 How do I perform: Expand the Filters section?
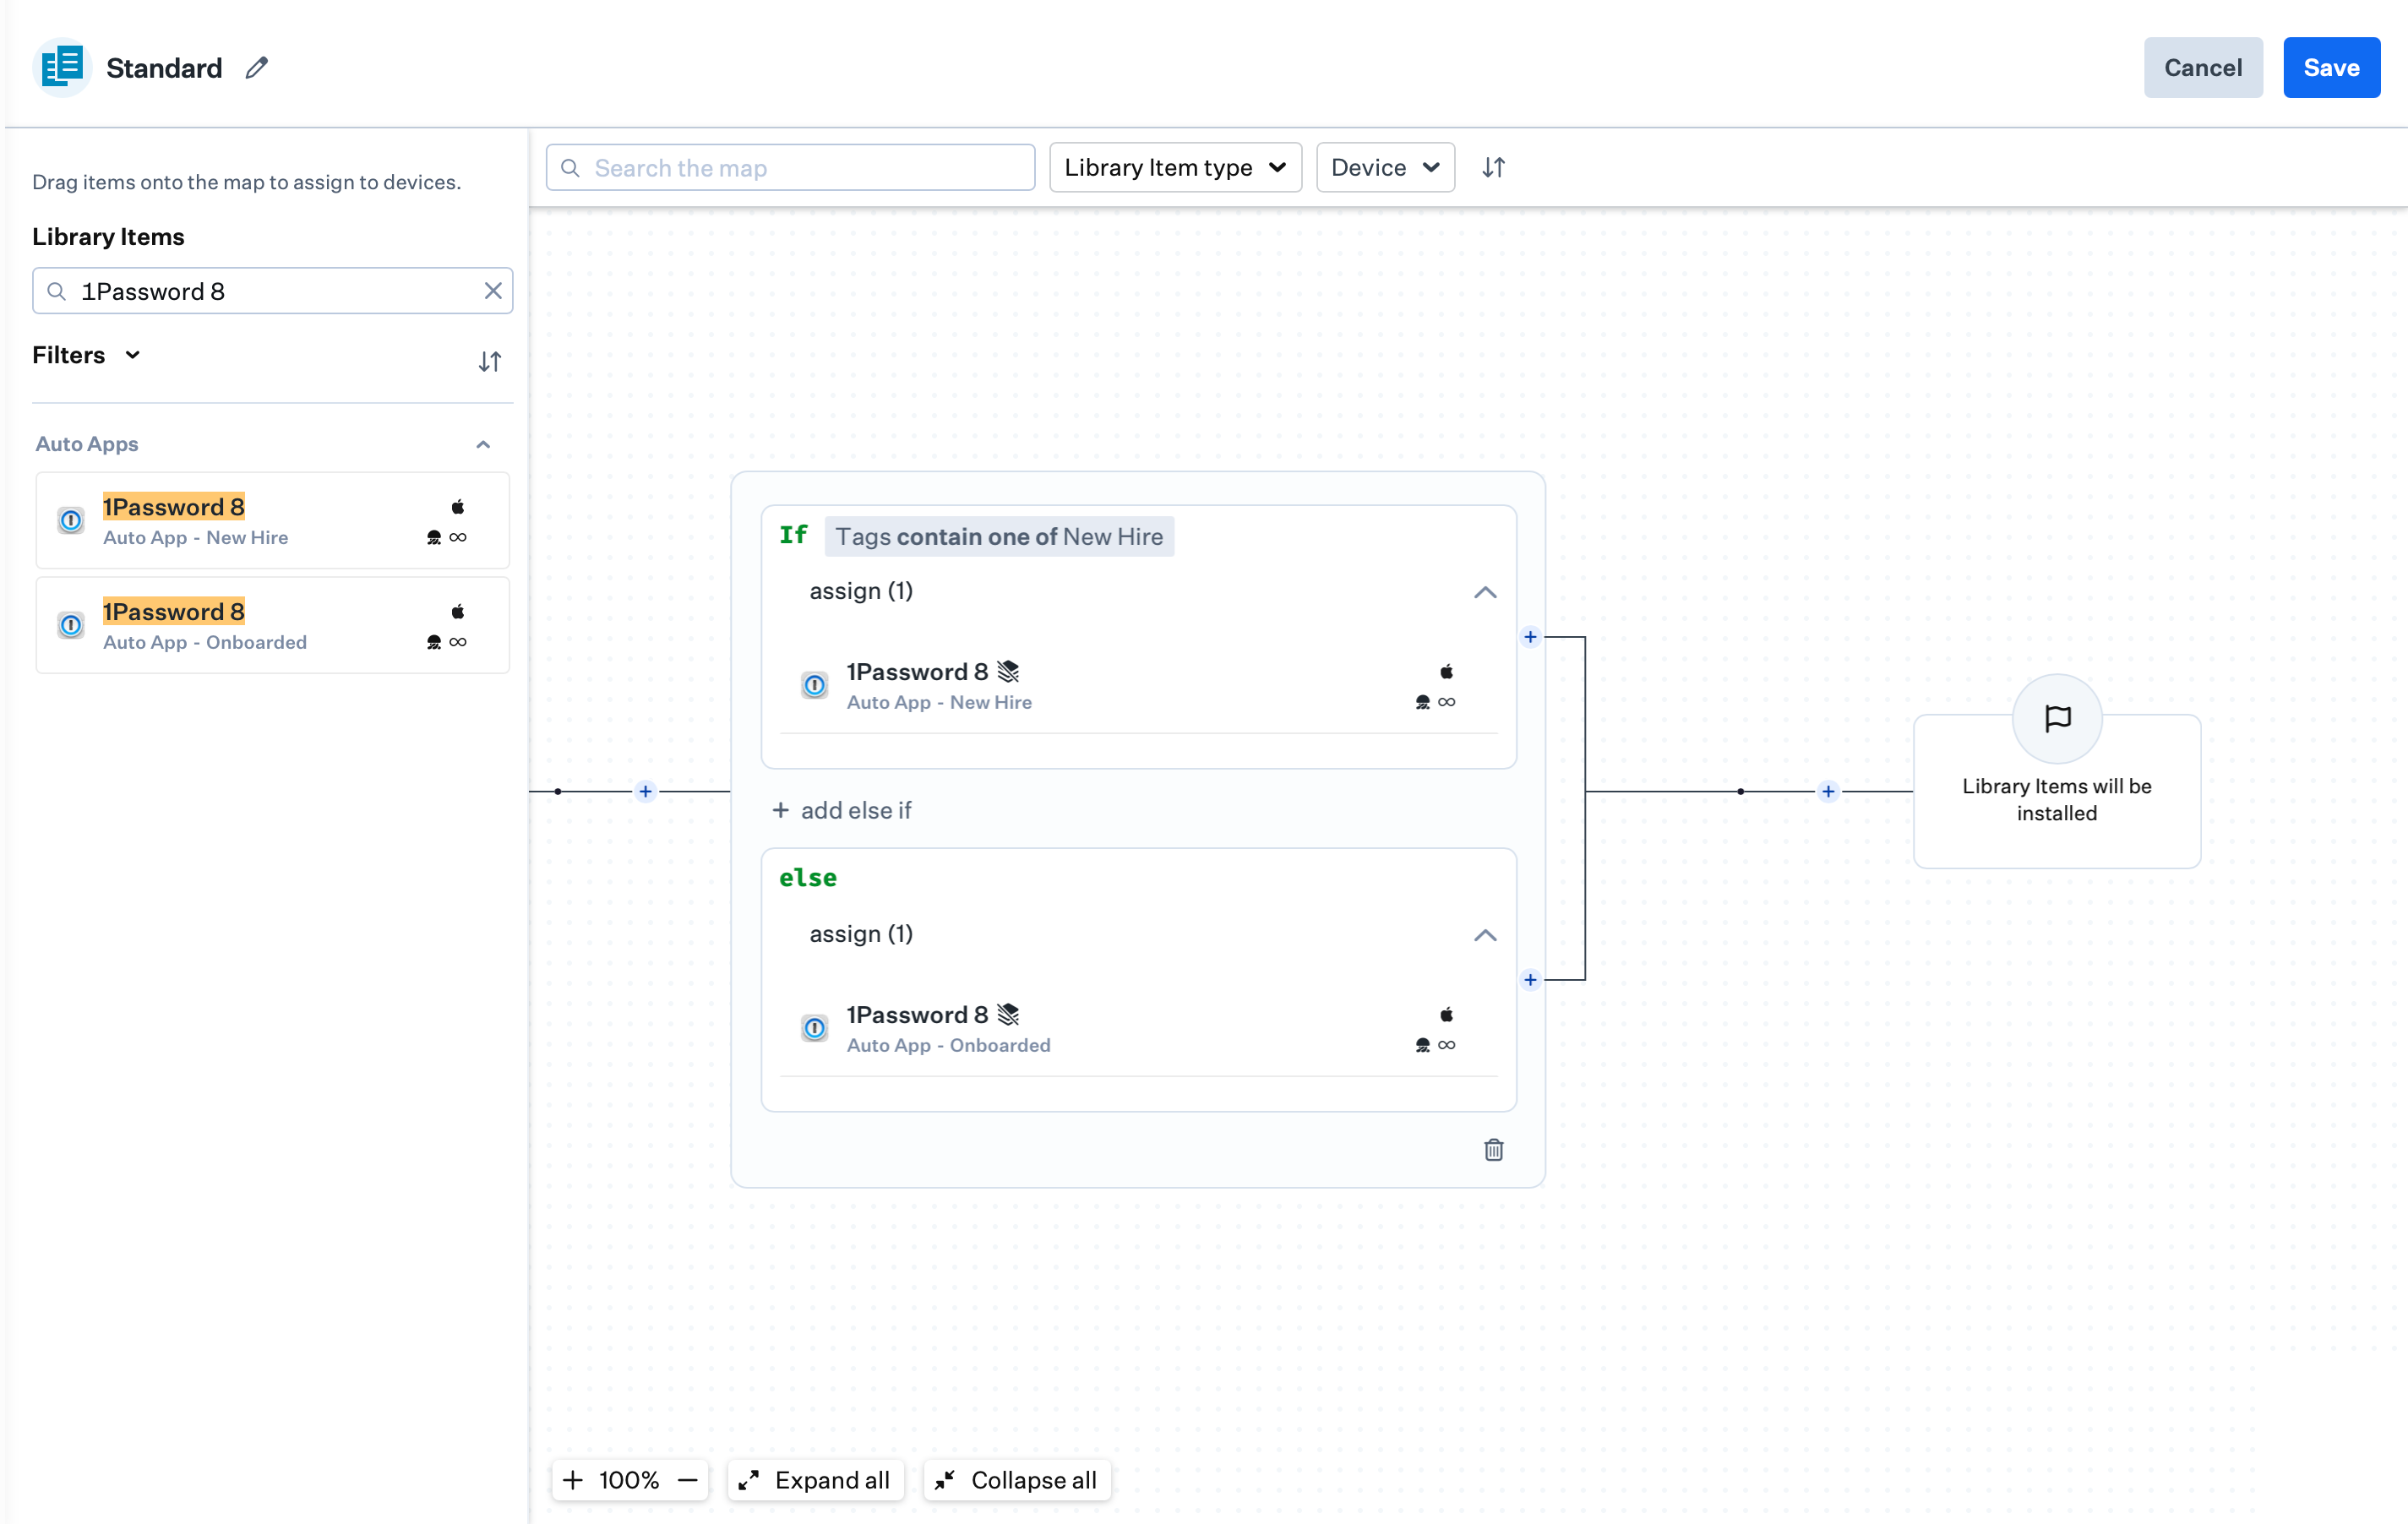point(86,355)
